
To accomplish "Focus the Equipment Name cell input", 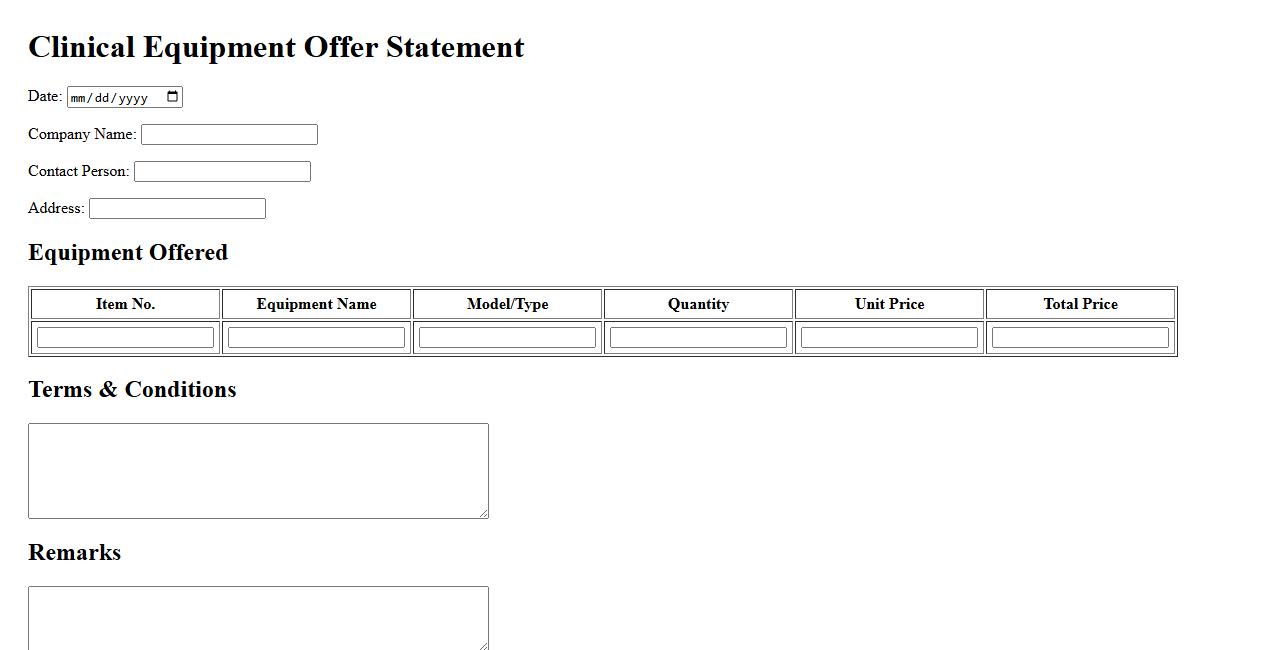I will pos(316,338).
